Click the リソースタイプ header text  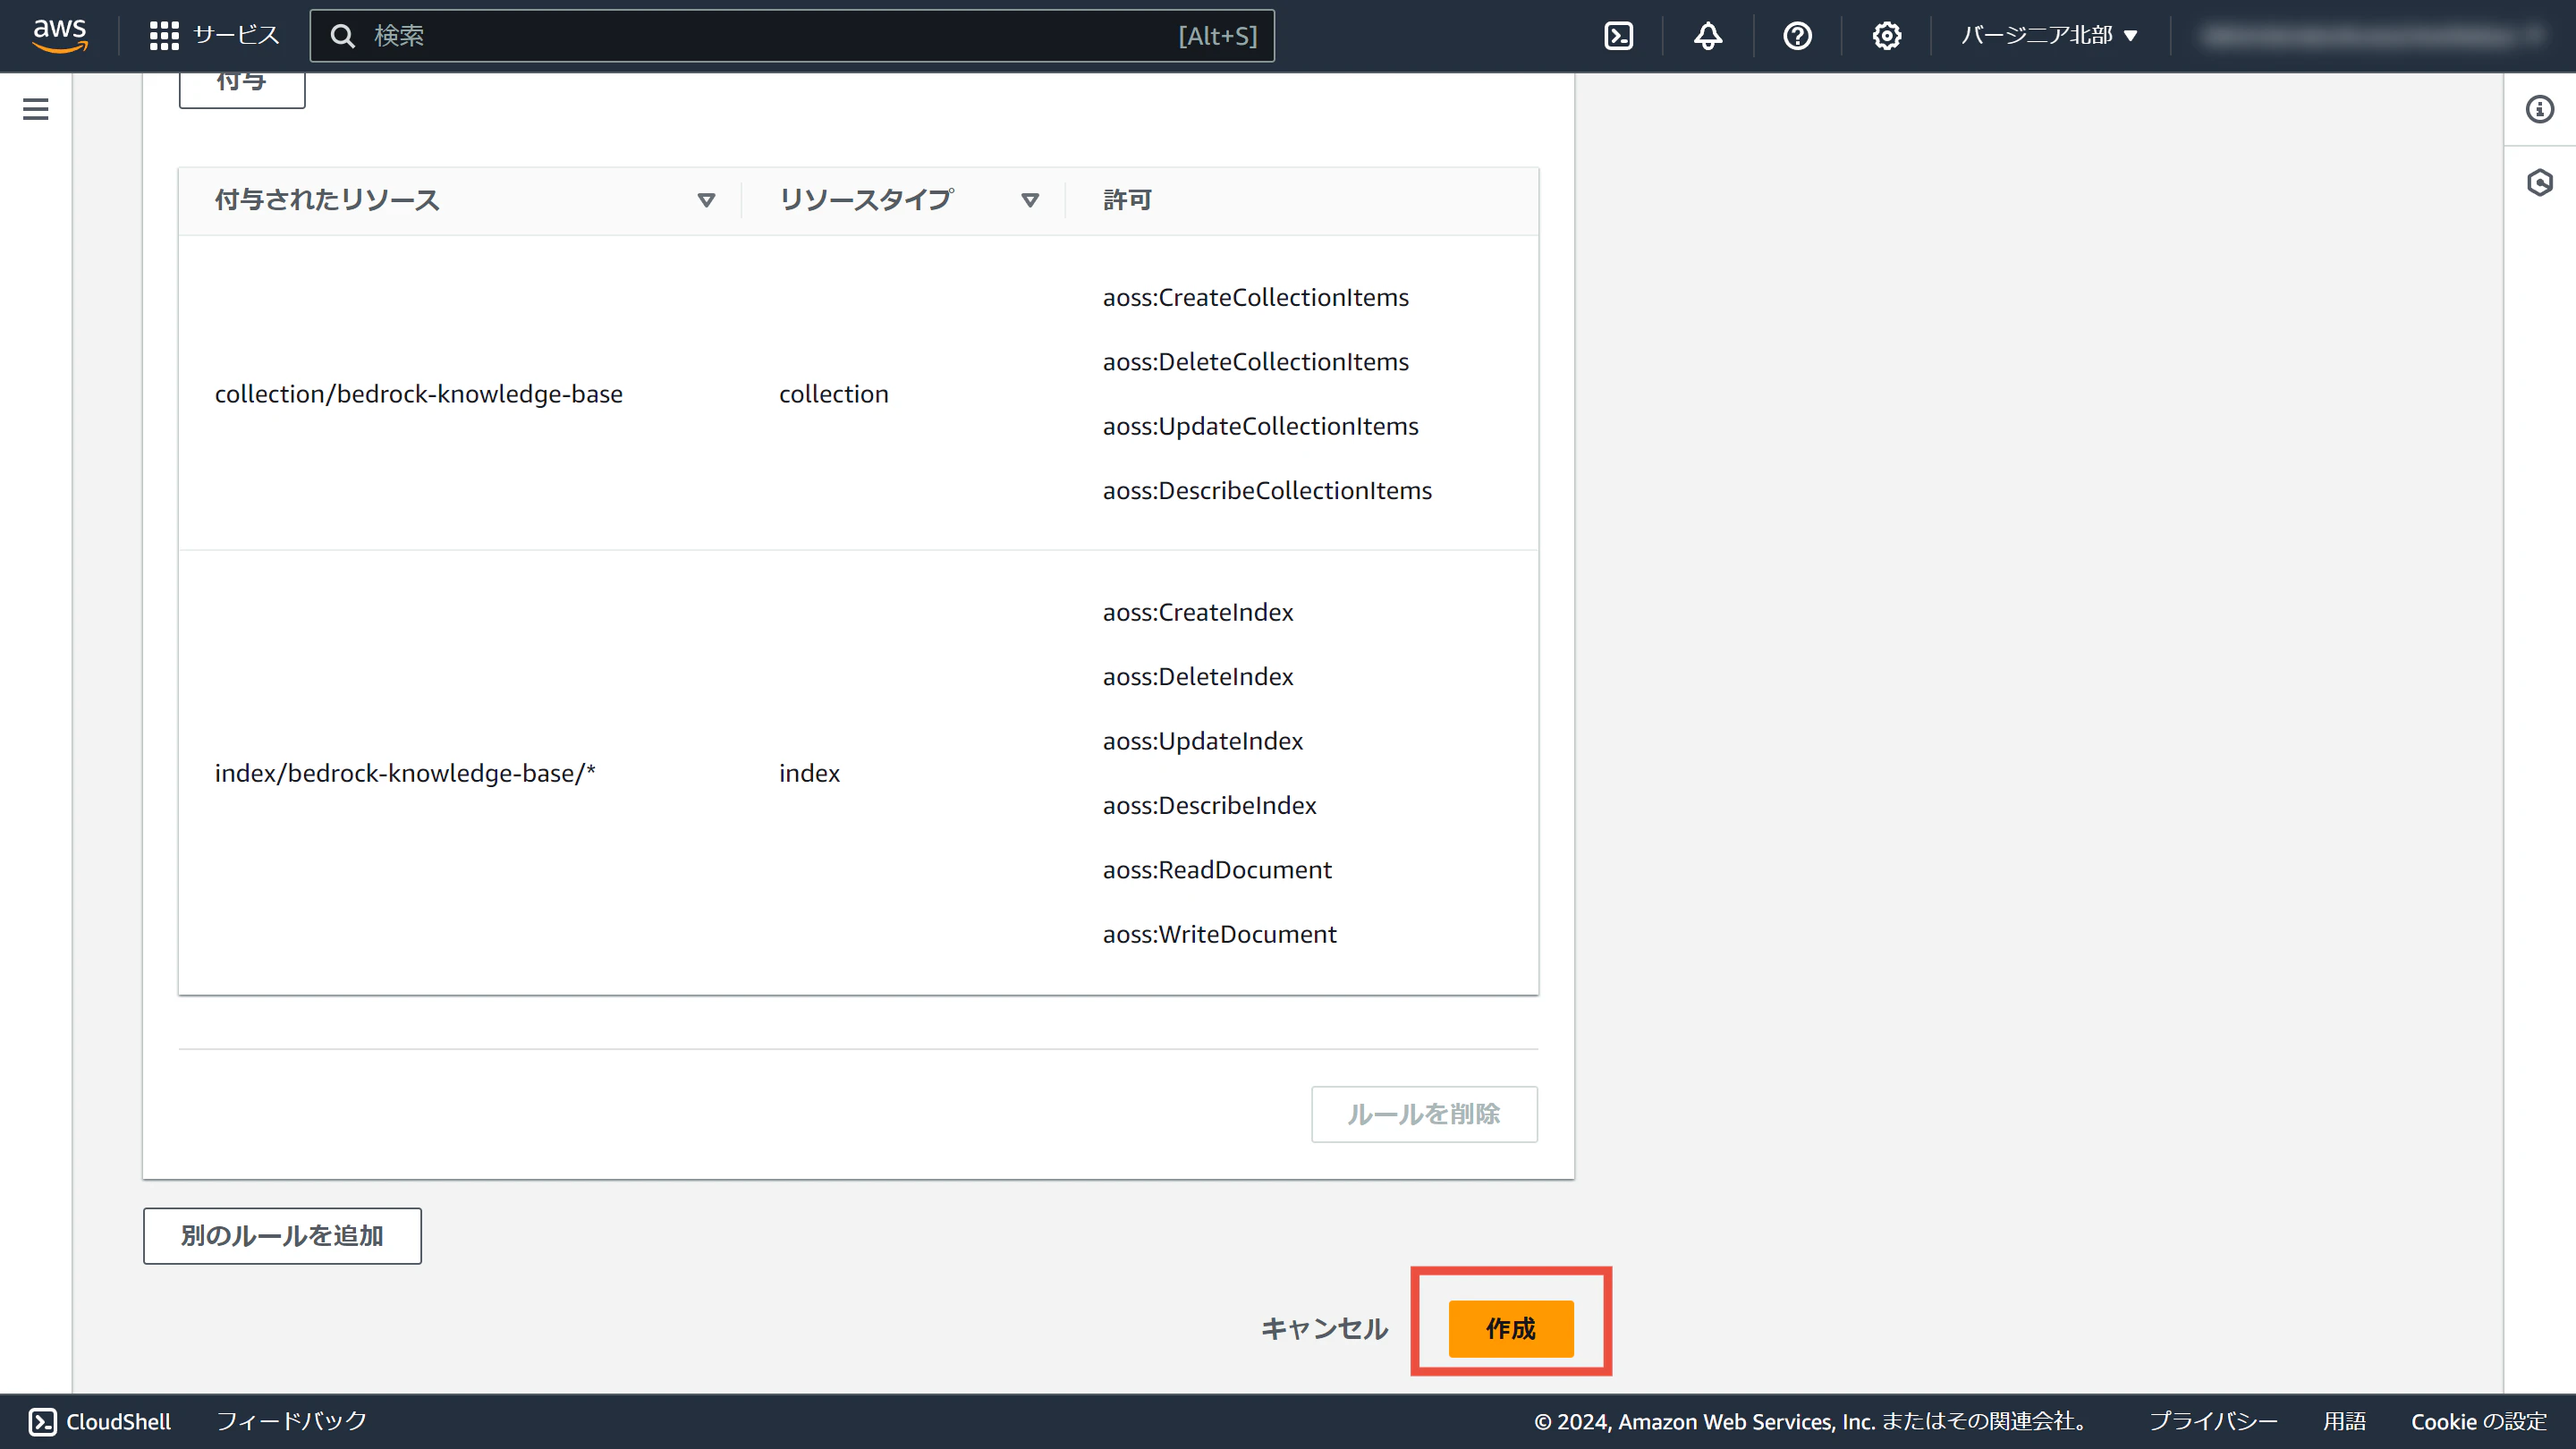coord(866,200)
